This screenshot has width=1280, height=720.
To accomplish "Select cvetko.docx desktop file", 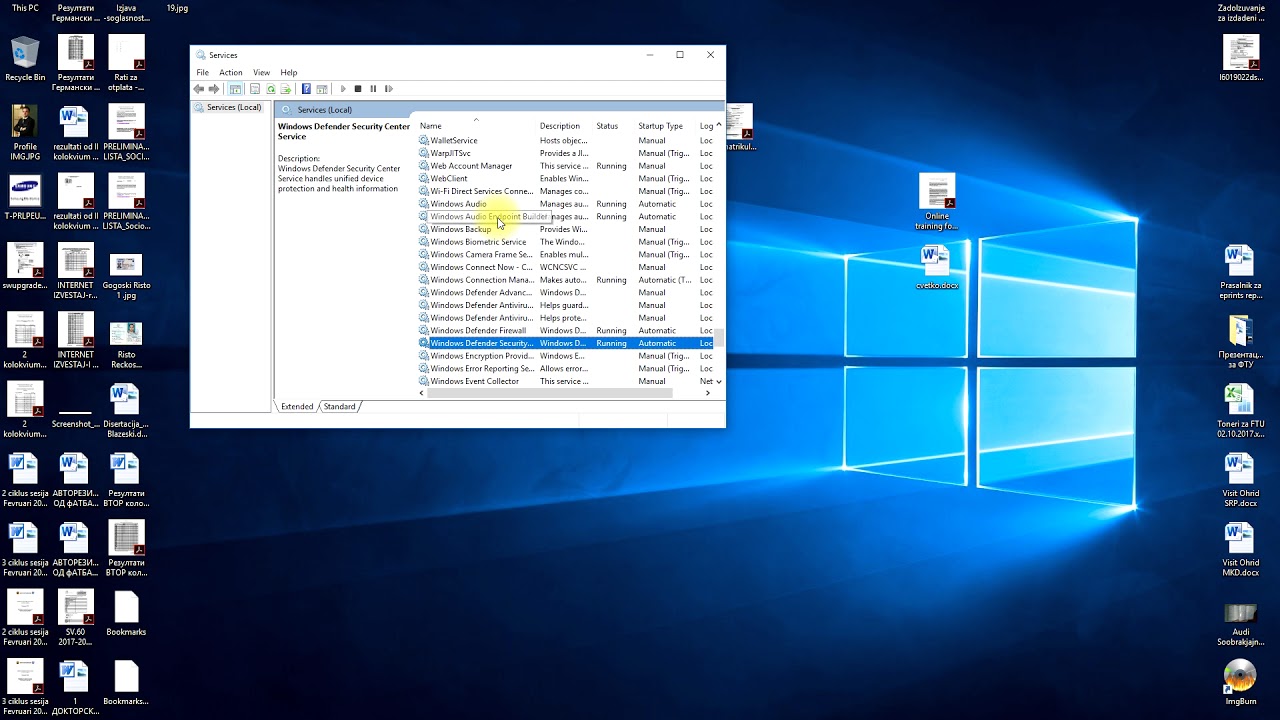I will tap(937, 268).
